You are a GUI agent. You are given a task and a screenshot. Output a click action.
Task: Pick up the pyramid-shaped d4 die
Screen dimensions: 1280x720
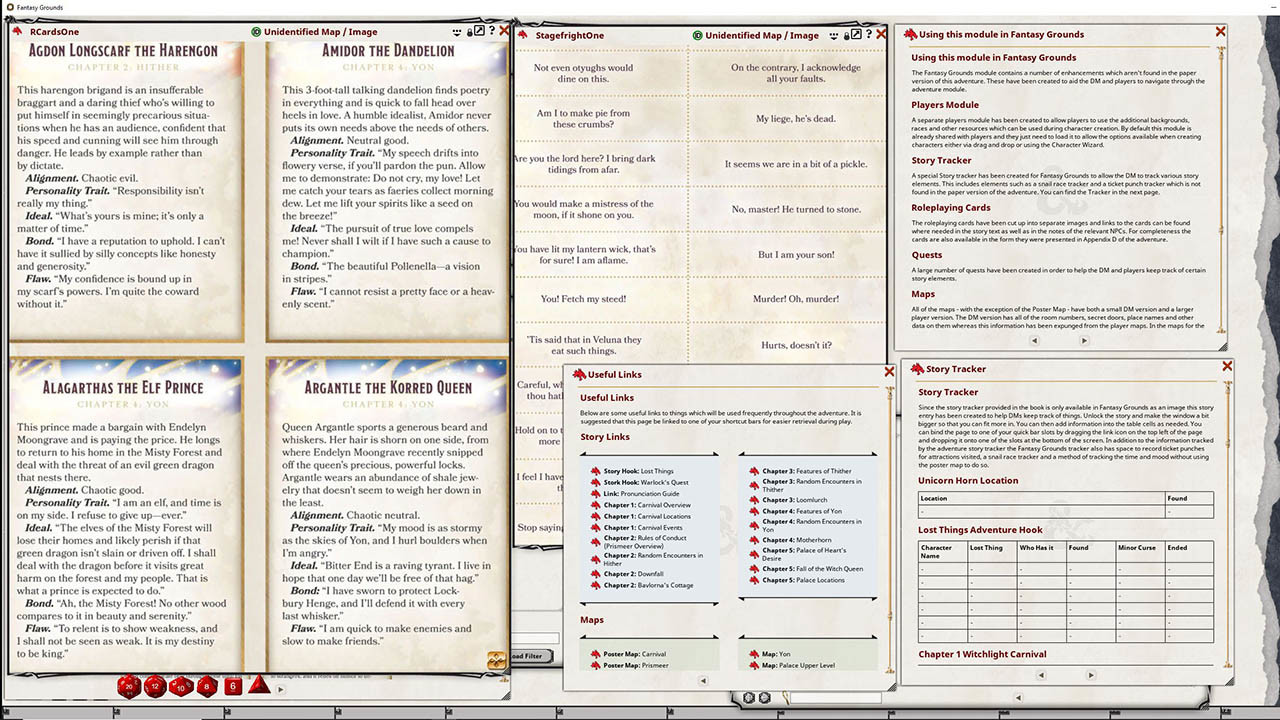click(x=257, y=686)
